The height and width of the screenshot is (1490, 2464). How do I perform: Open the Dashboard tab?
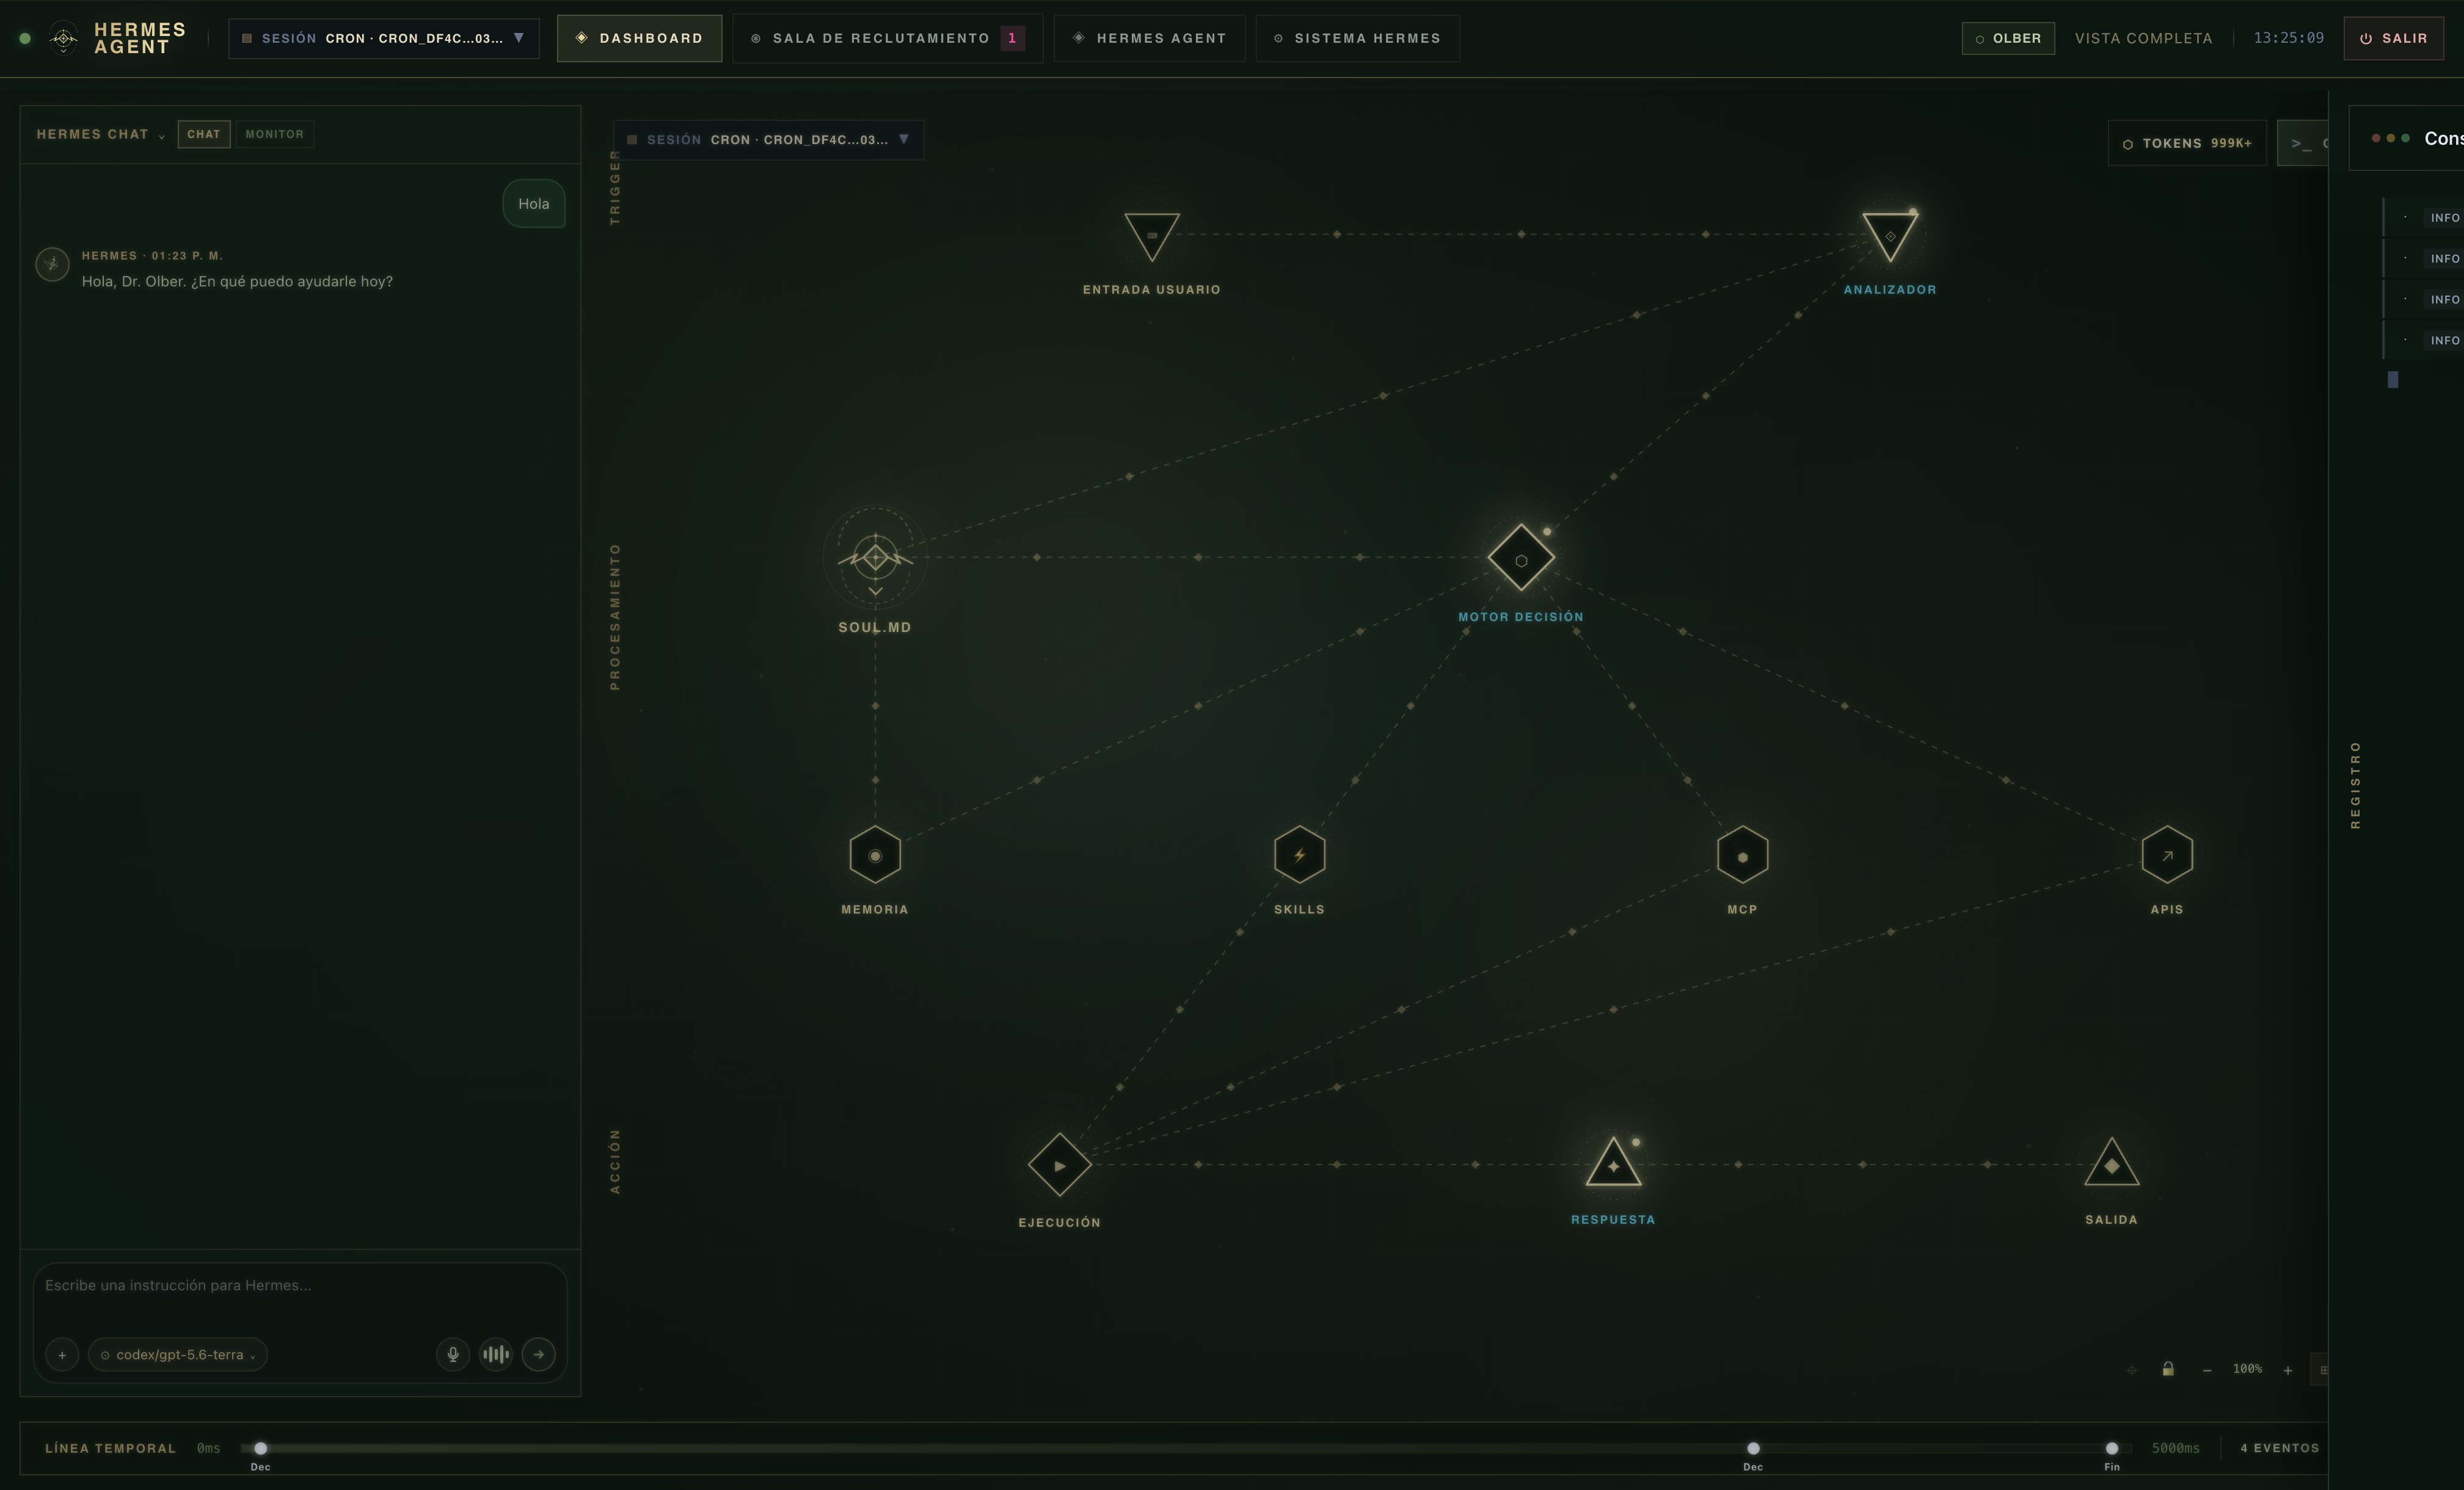pos(639,38)
